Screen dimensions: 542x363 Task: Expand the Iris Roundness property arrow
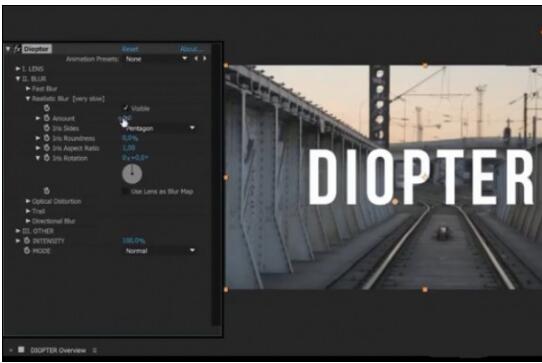point(38,138)
